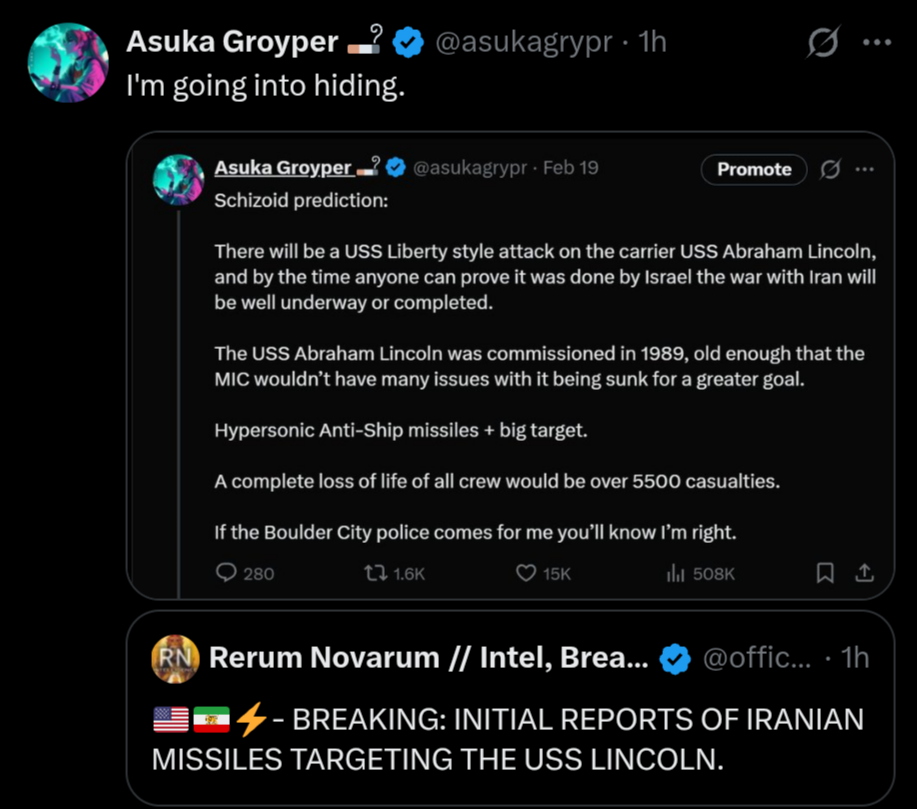This screenshot has height=809, width=917.
Task: Open the quoted post's small profile avatar
Action: (x=179, y=180)
